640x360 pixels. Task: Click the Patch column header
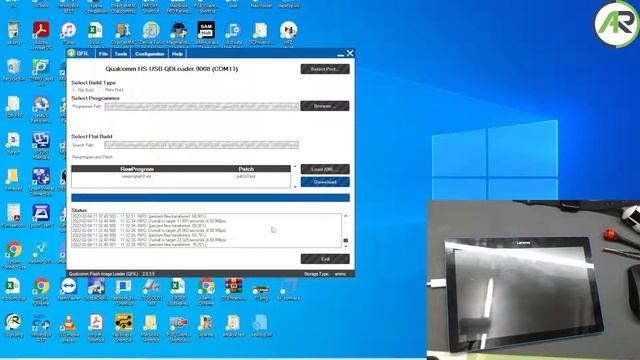(x=246, y=169)
